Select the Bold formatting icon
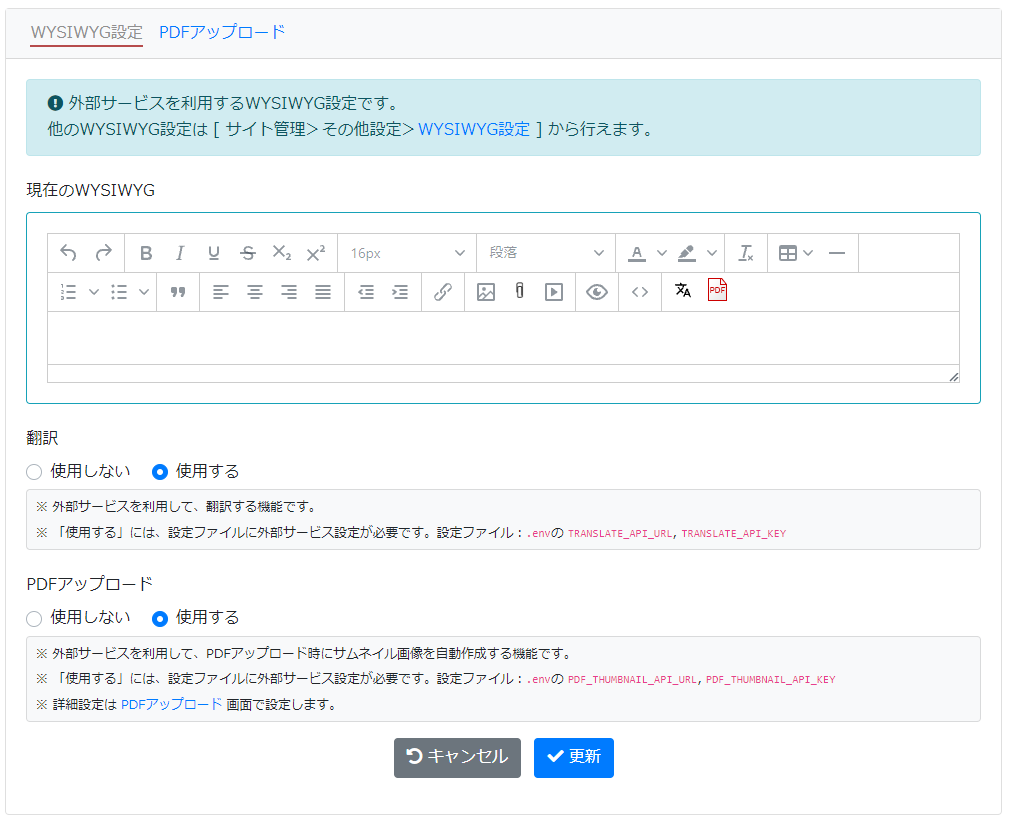Viewport: 1013px width, 829px height. 146,252
